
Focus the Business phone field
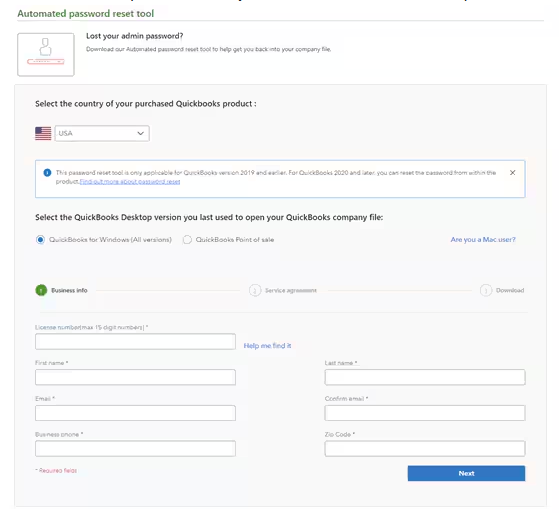point(135,448)
